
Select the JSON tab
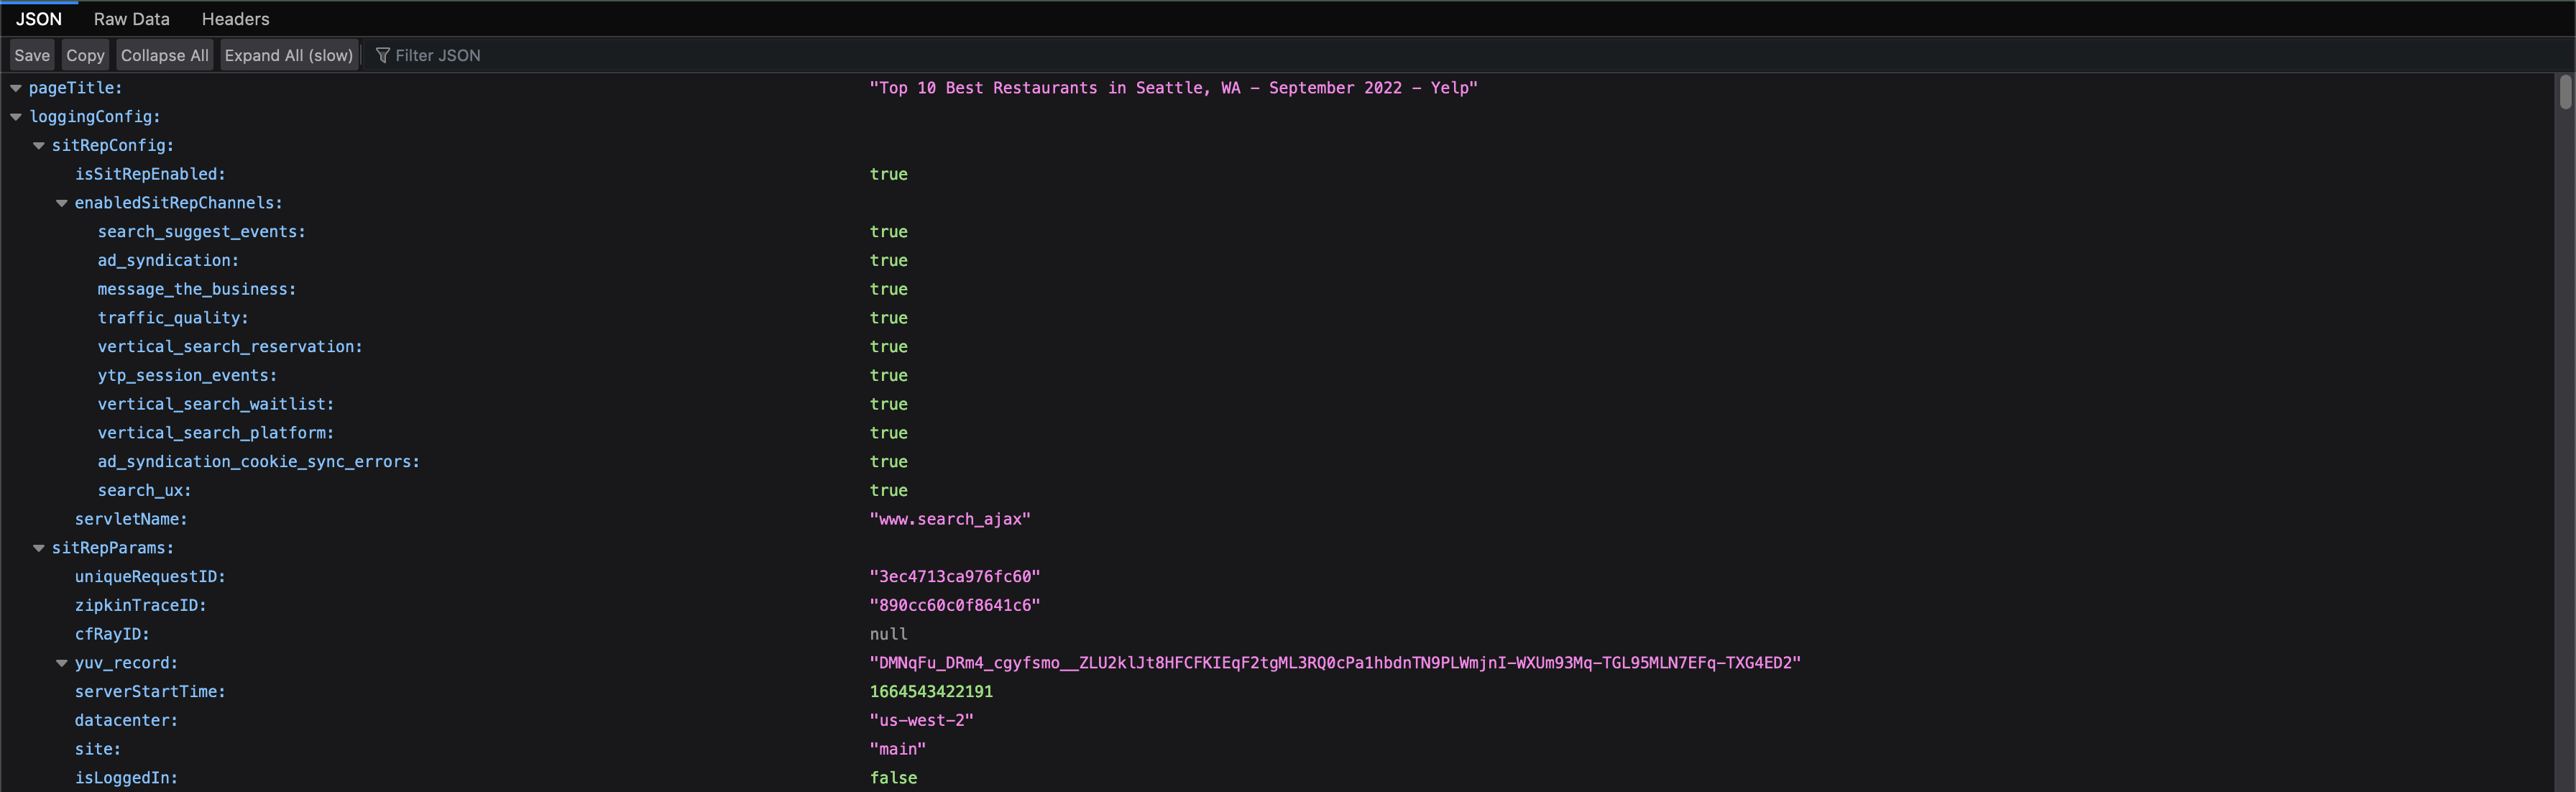pos(39,19)
